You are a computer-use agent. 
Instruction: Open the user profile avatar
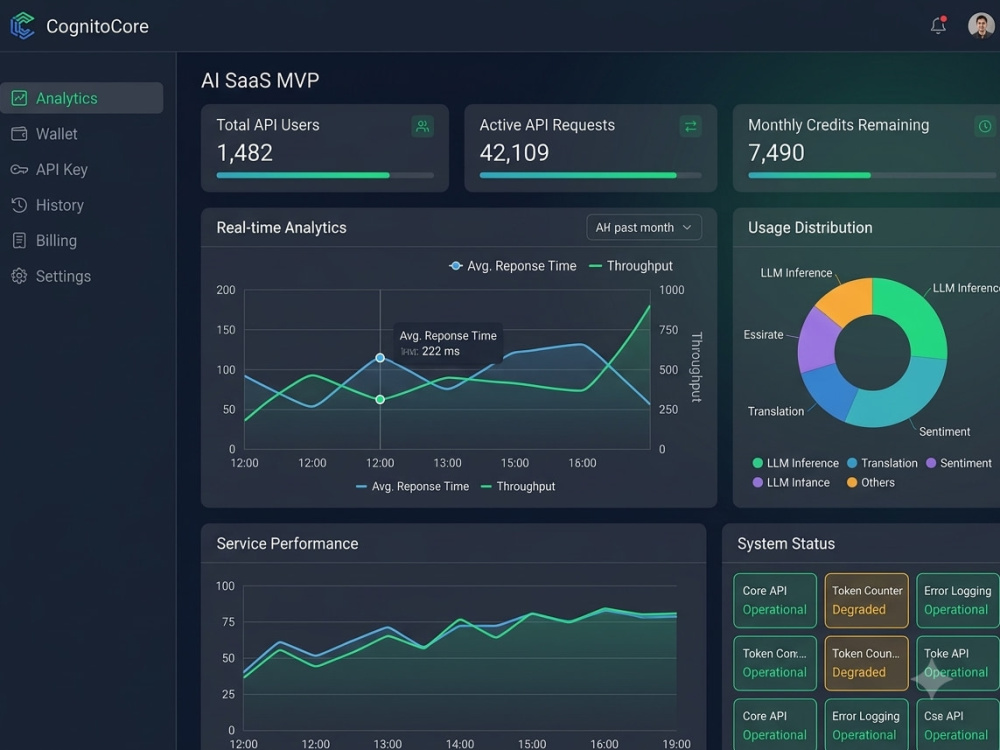tap(981, 26)
